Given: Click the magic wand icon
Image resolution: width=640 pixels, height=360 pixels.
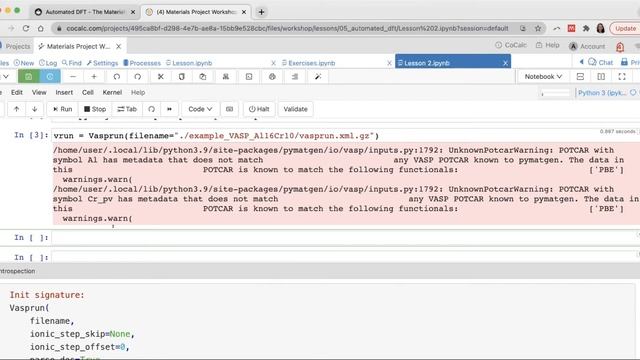Looking at the screenshot, I should click(318, 76).
